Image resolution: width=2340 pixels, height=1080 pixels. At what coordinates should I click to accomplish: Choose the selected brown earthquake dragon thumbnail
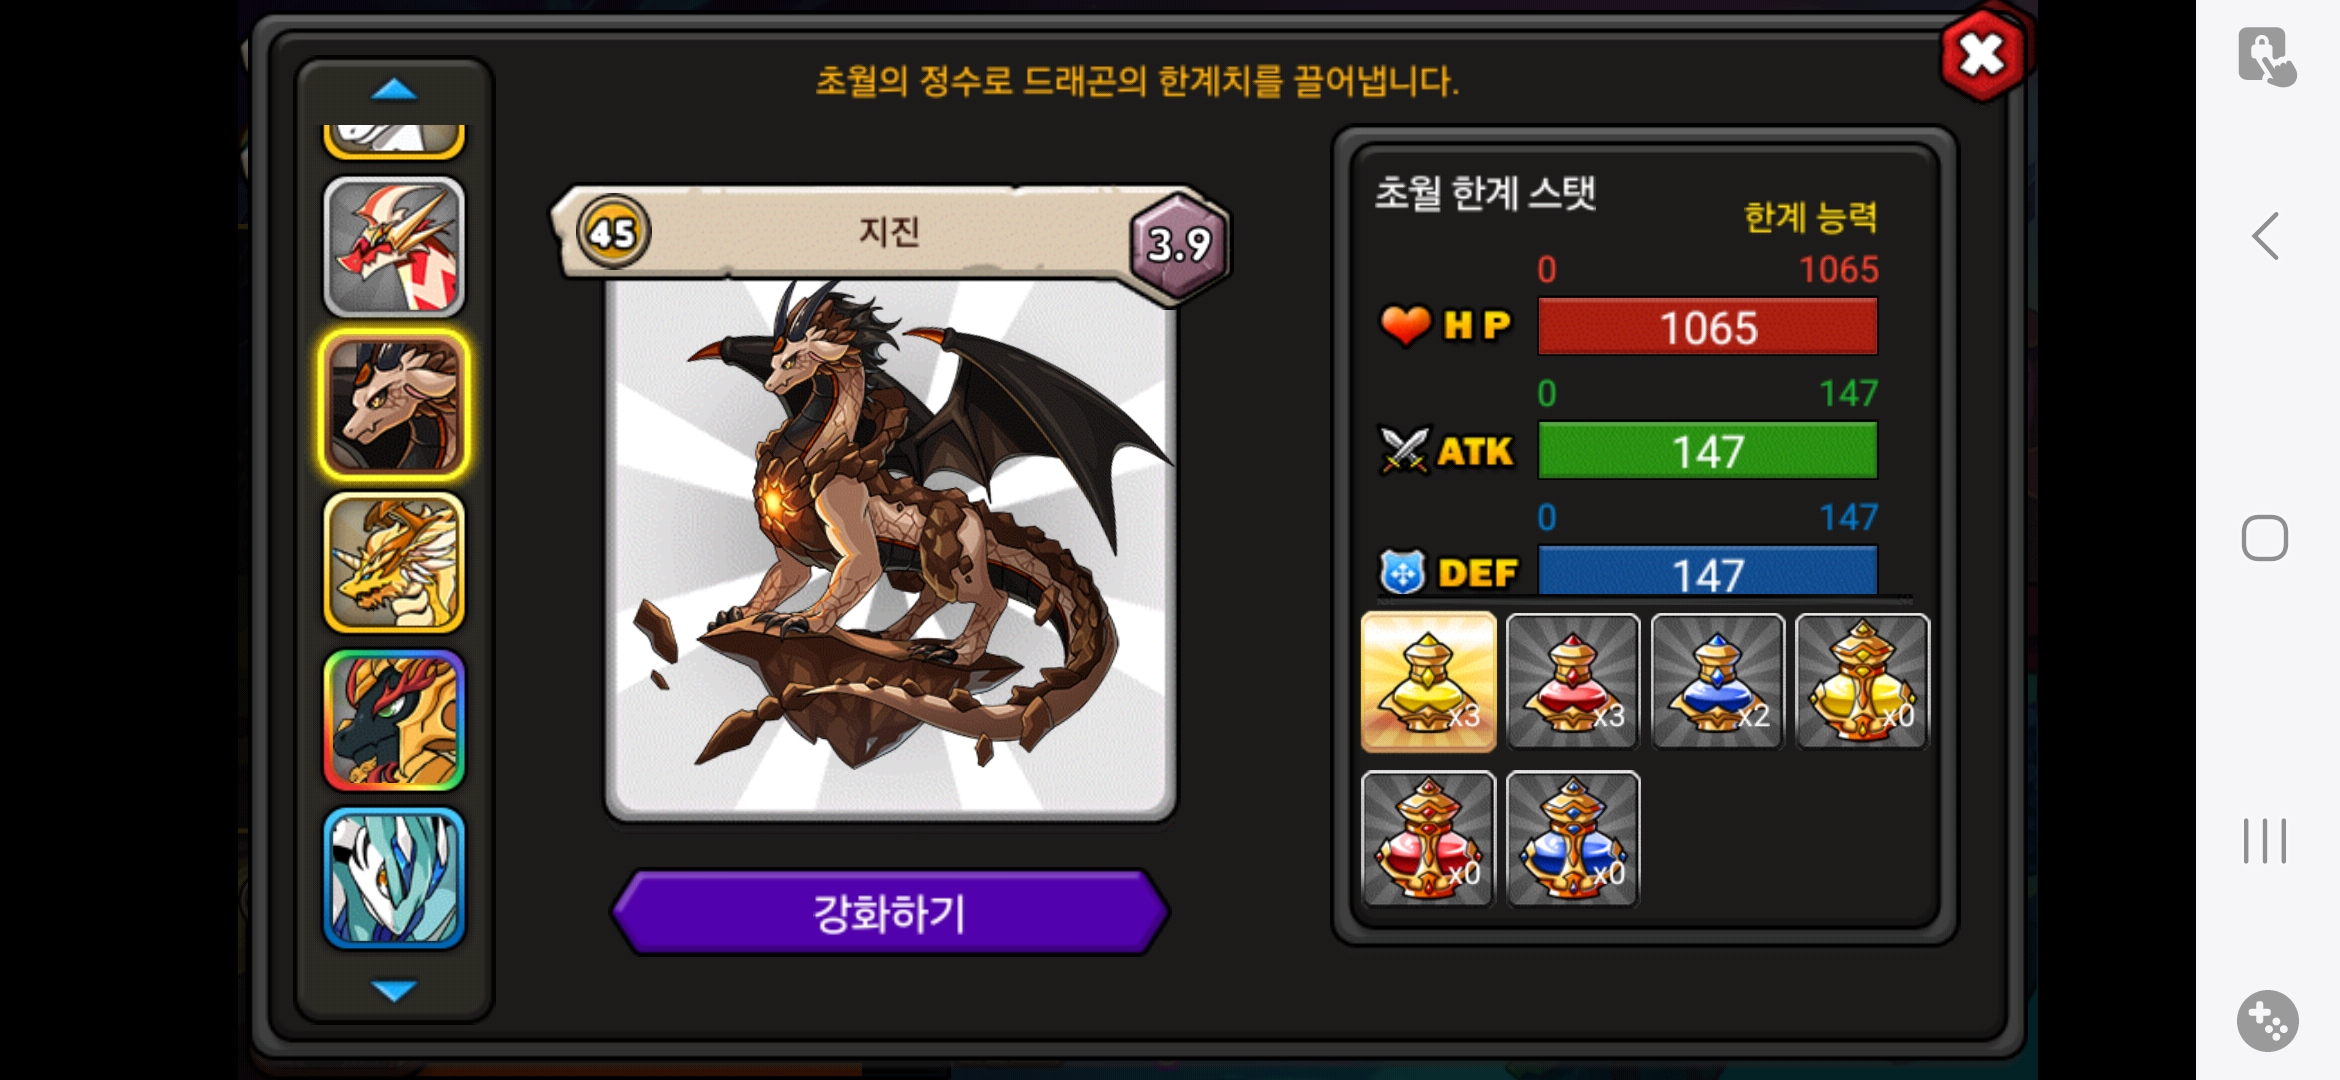click(394, 404)
